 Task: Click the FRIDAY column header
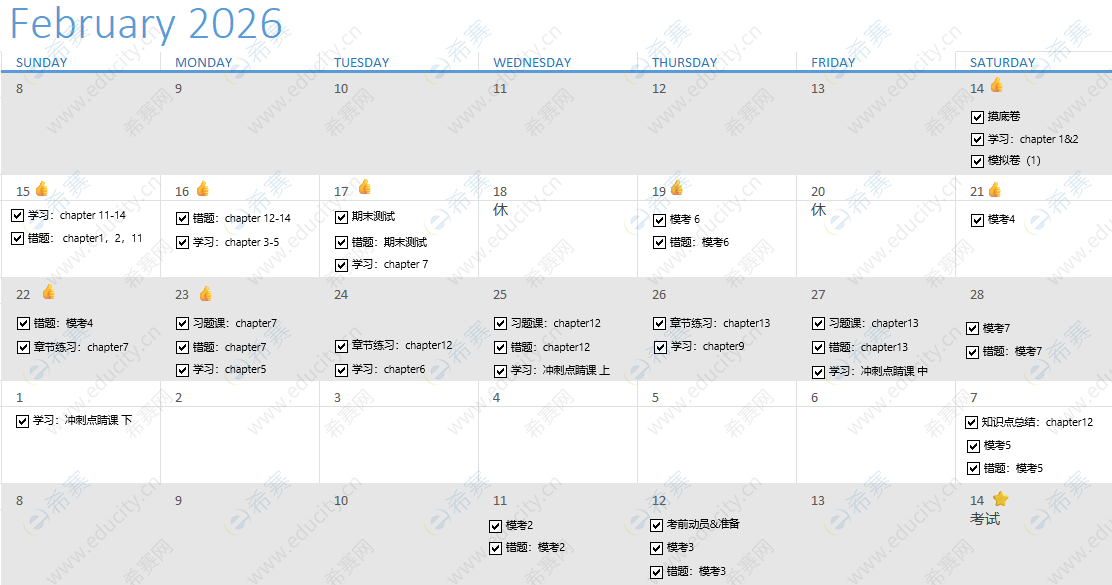click(833, 62)
